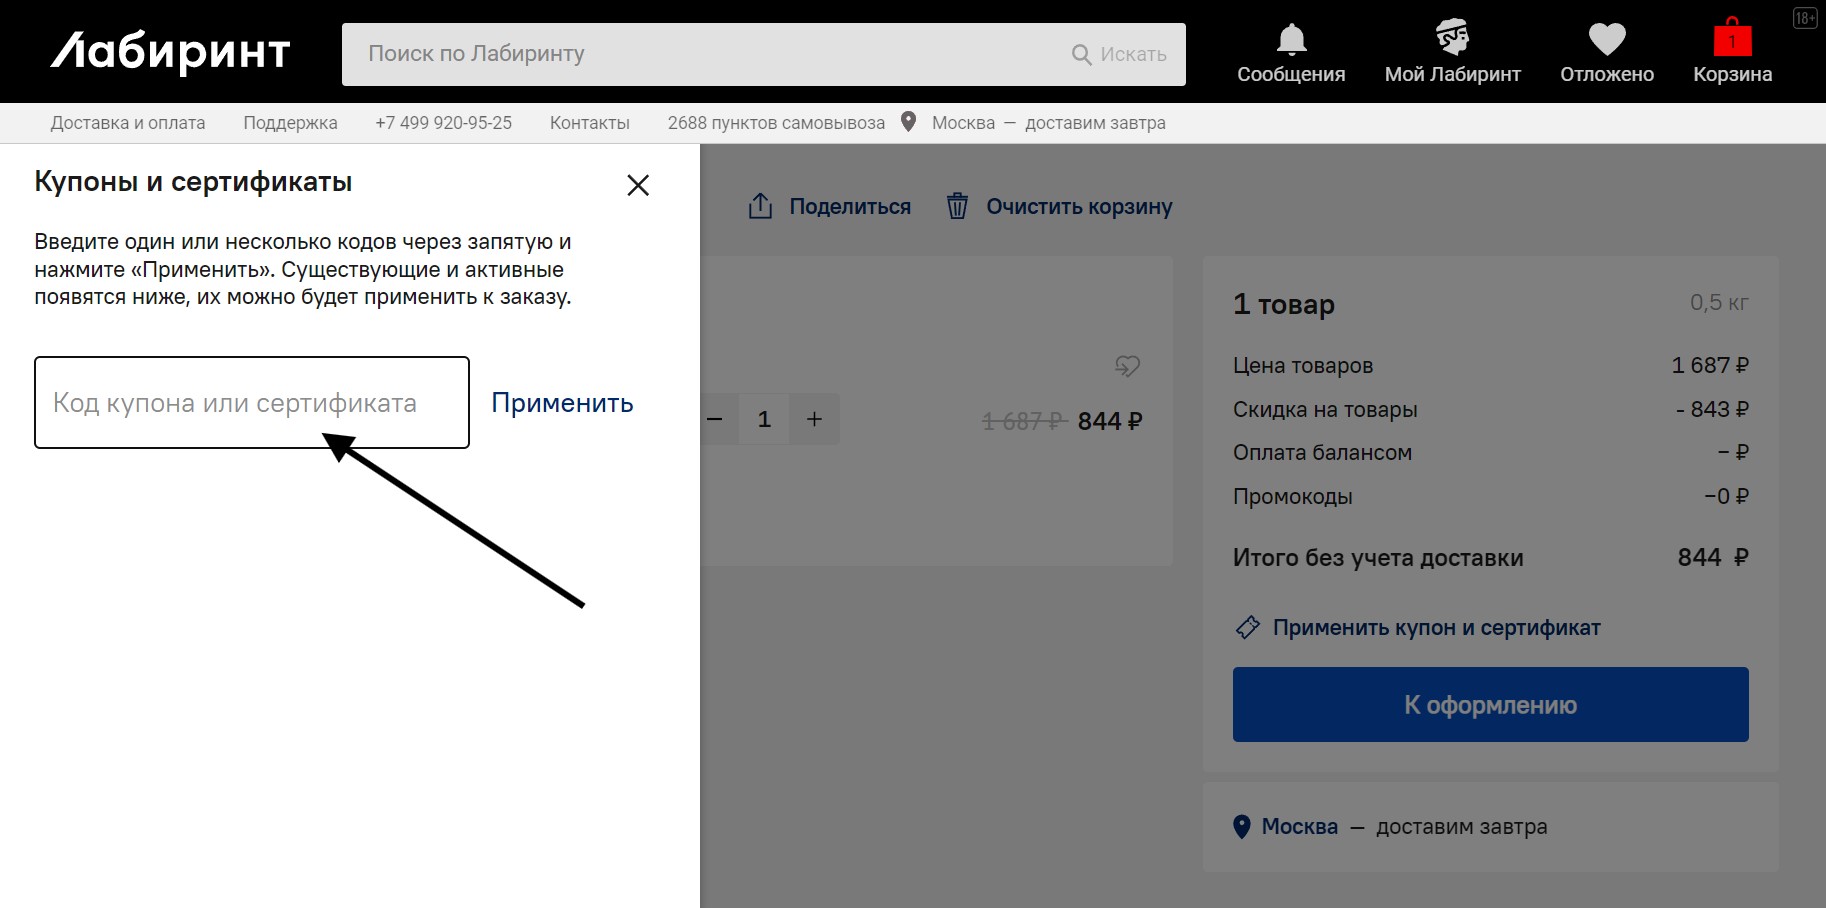Decrease item quantity with minus
The image size is (1826, 908).
714,419
